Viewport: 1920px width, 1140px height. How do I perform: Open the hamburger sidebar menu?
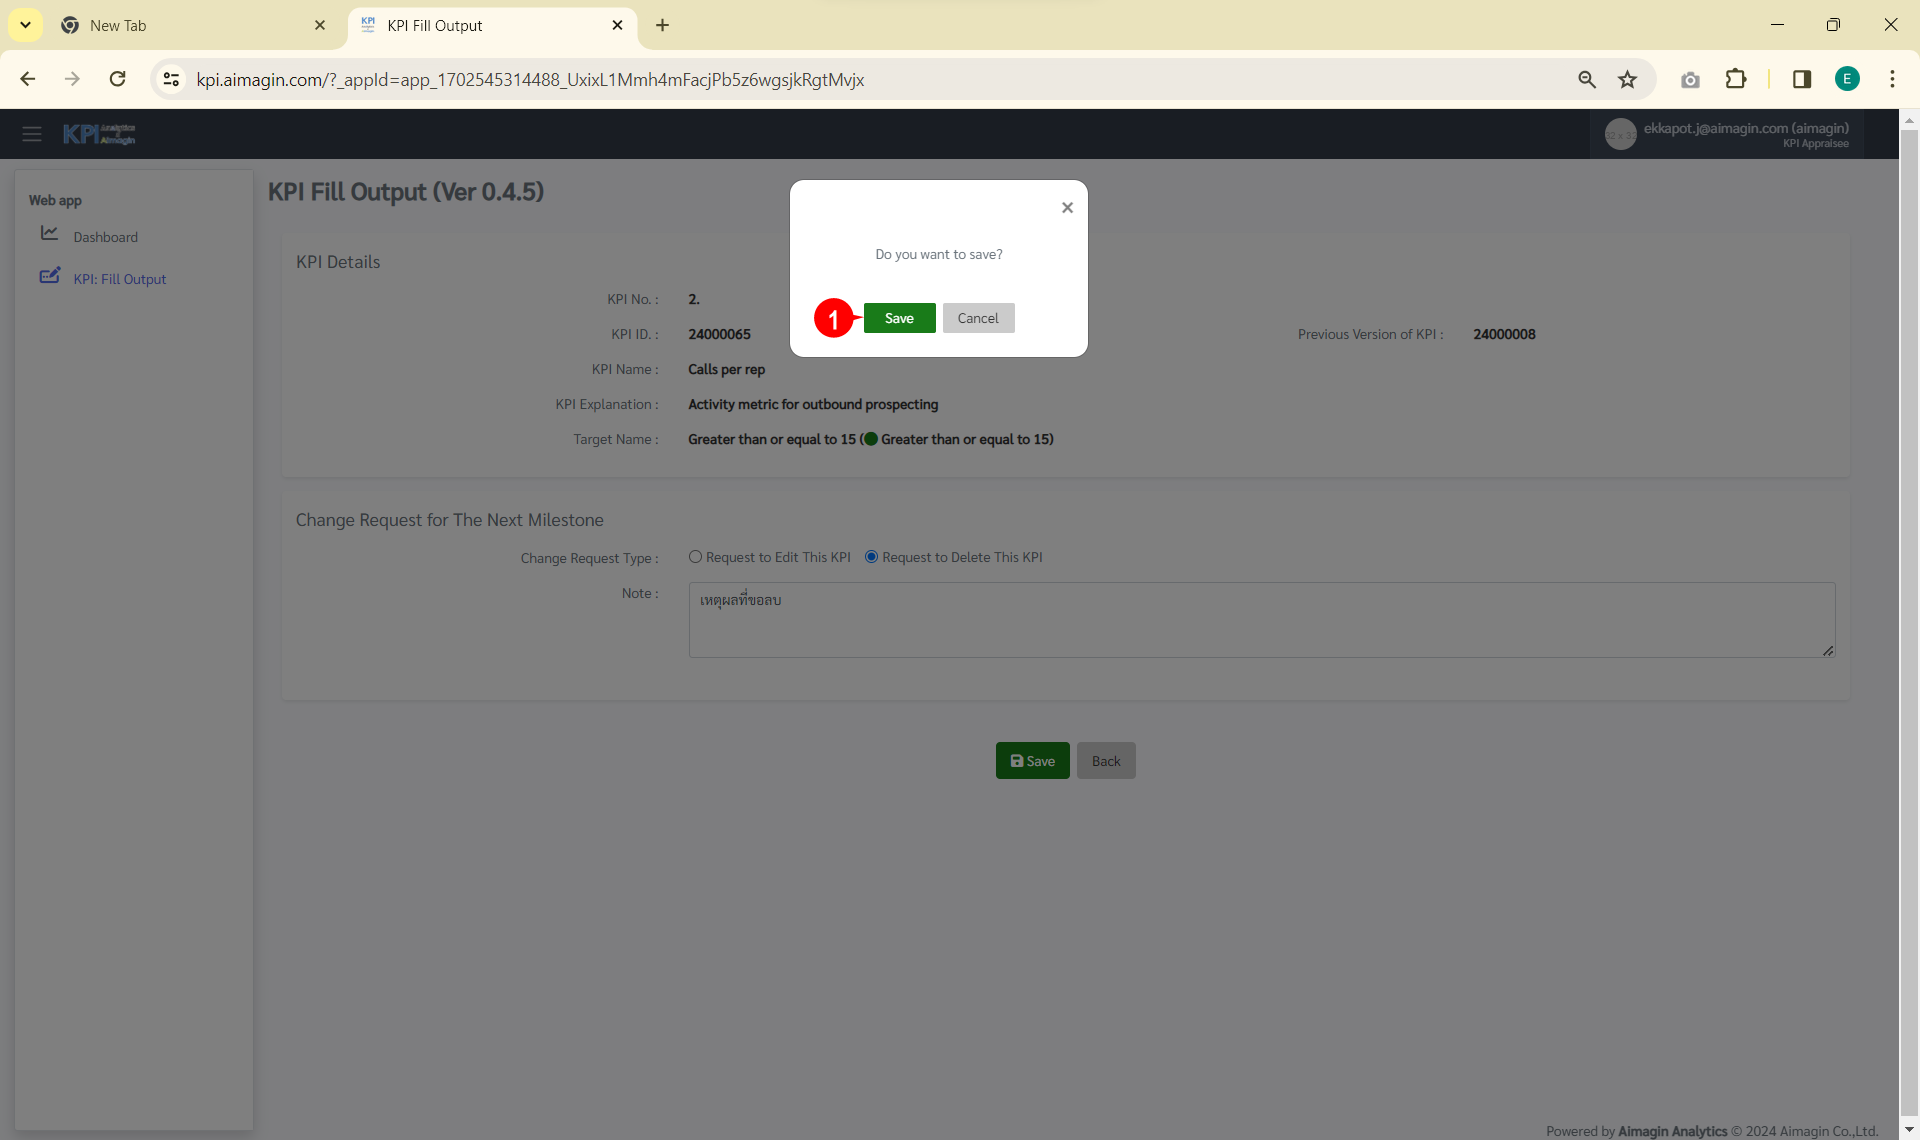point(32,134)
